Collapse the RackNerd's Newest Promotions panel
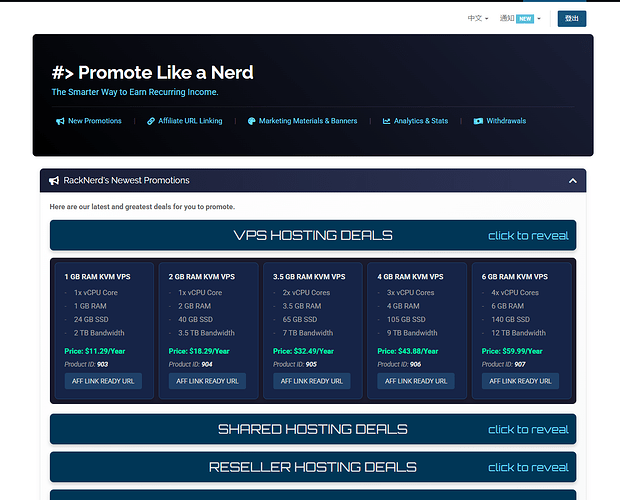 pos(573,181)
